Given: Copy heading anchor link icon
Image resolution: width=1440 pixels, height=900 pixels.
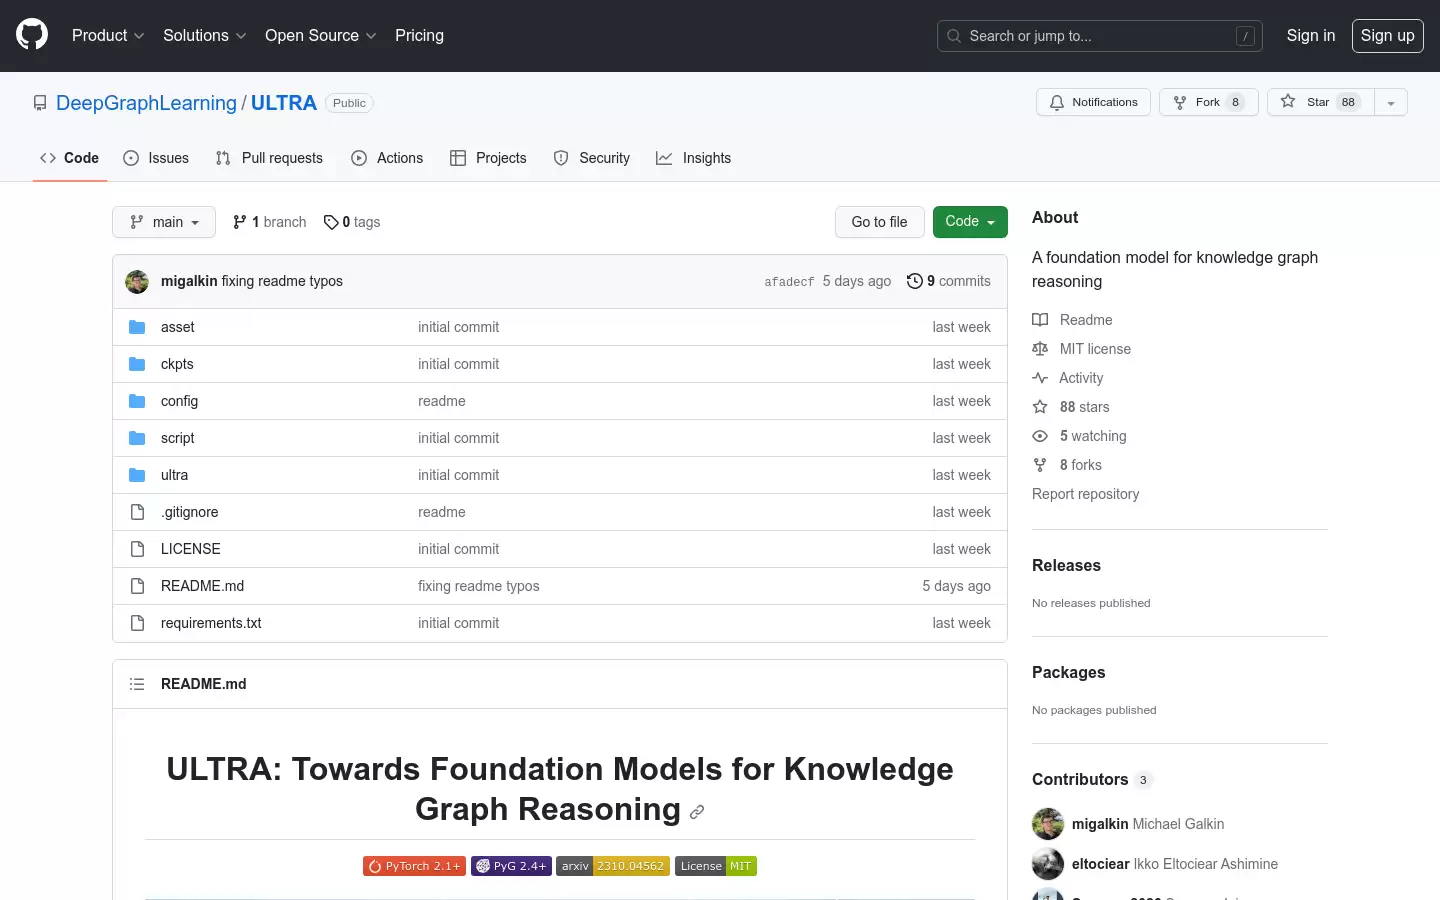Looking at the screenshot, I should (x=697, y=812).
